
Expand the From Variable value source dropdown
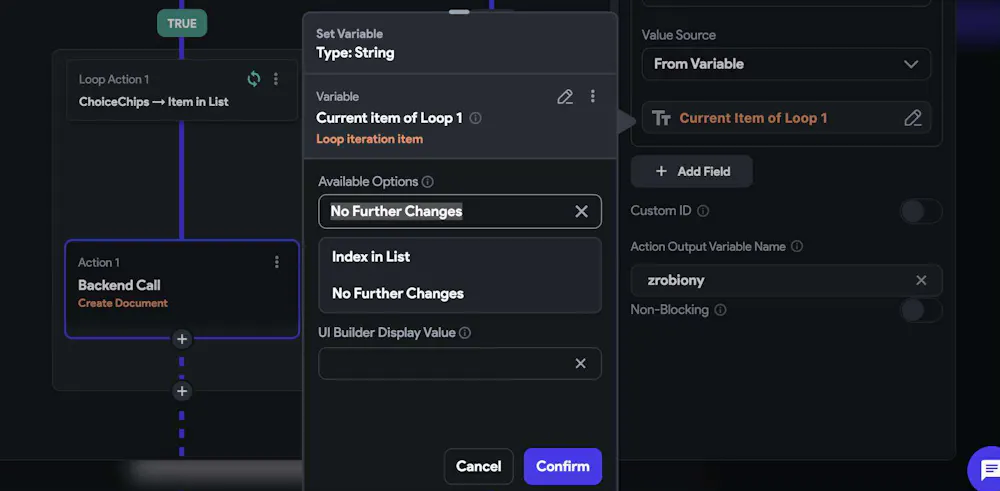786,64
